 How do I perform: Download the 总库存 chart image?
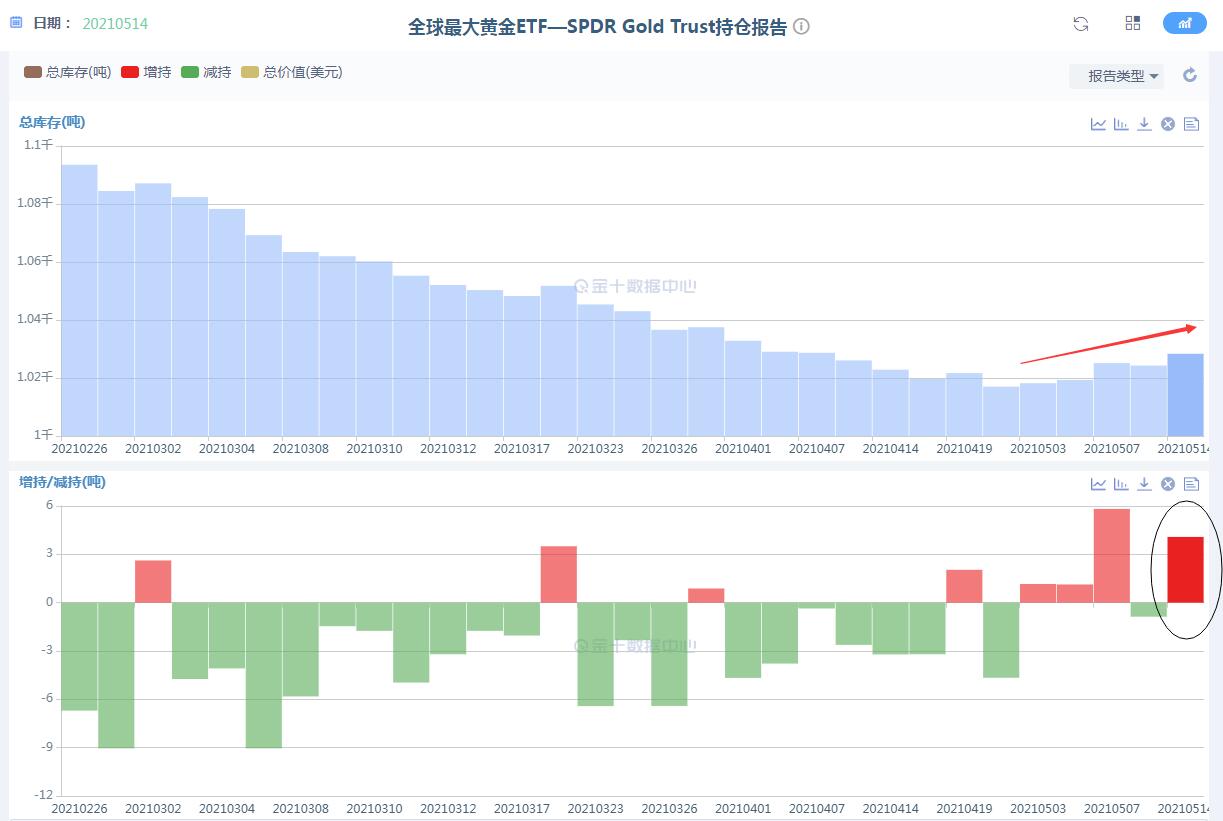pos(1144,124)
